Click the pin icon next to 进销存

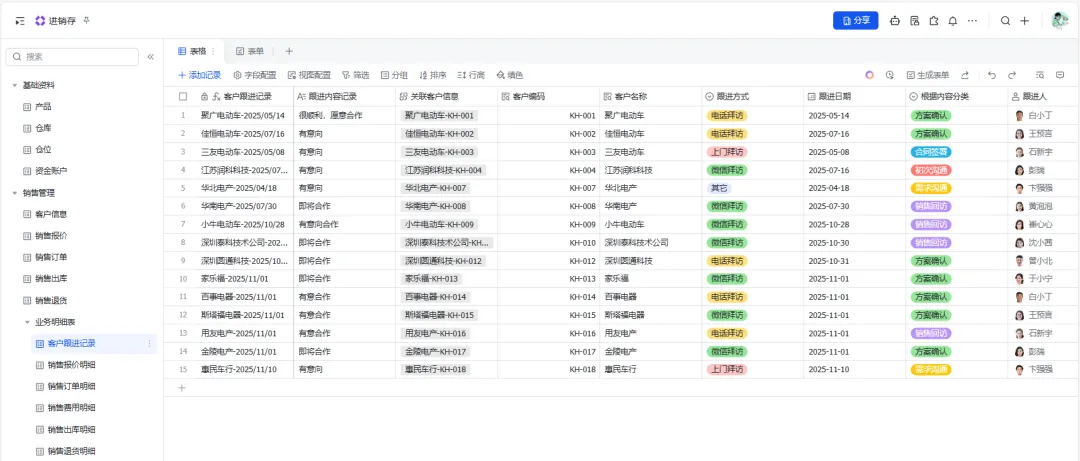coord(86,21)
